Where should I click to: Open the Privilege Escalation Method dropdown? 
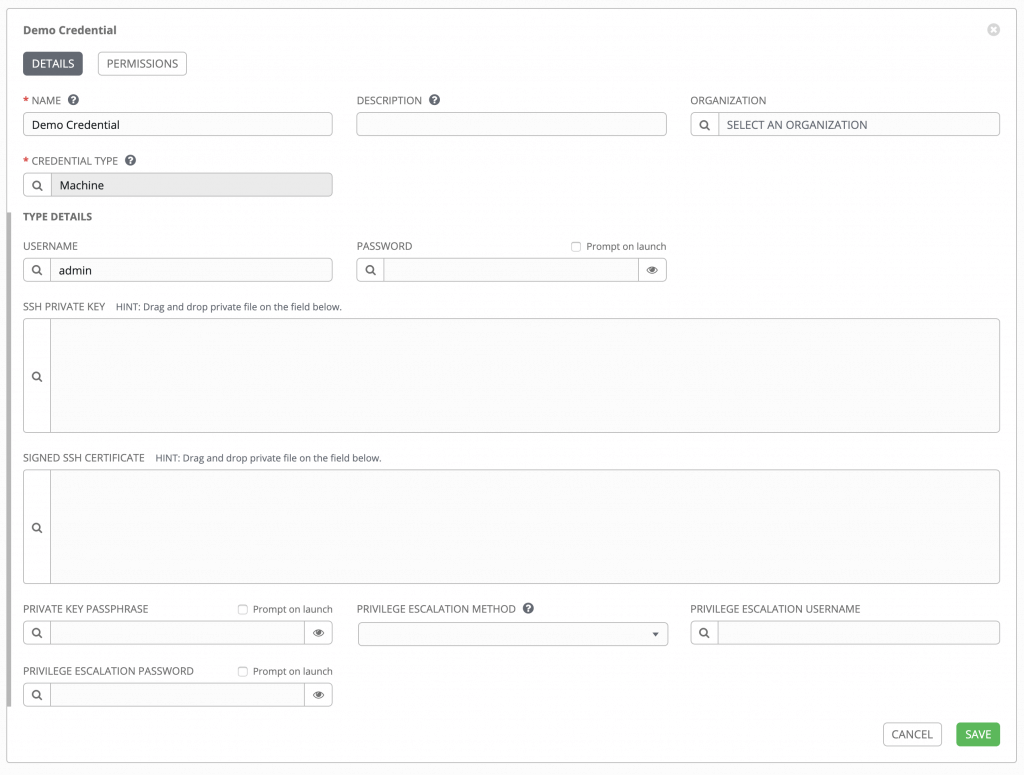click(x=513, y=634)
